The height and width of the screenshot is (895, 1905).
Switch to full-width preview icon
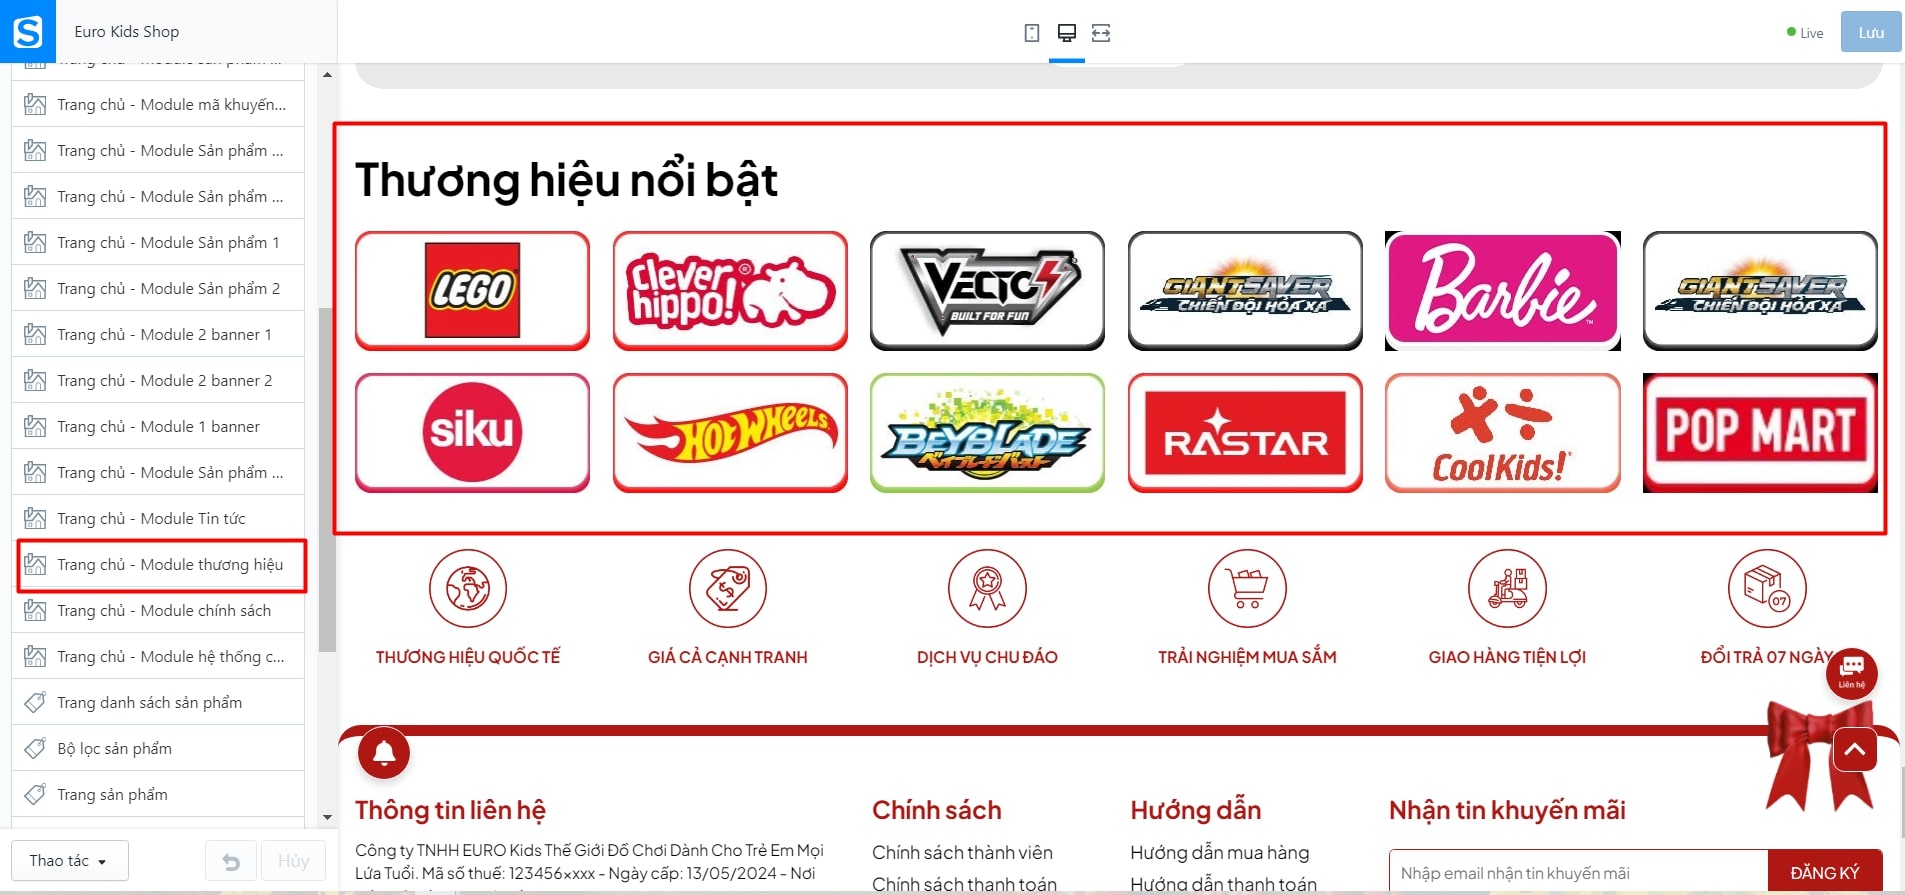(1101, 33)
